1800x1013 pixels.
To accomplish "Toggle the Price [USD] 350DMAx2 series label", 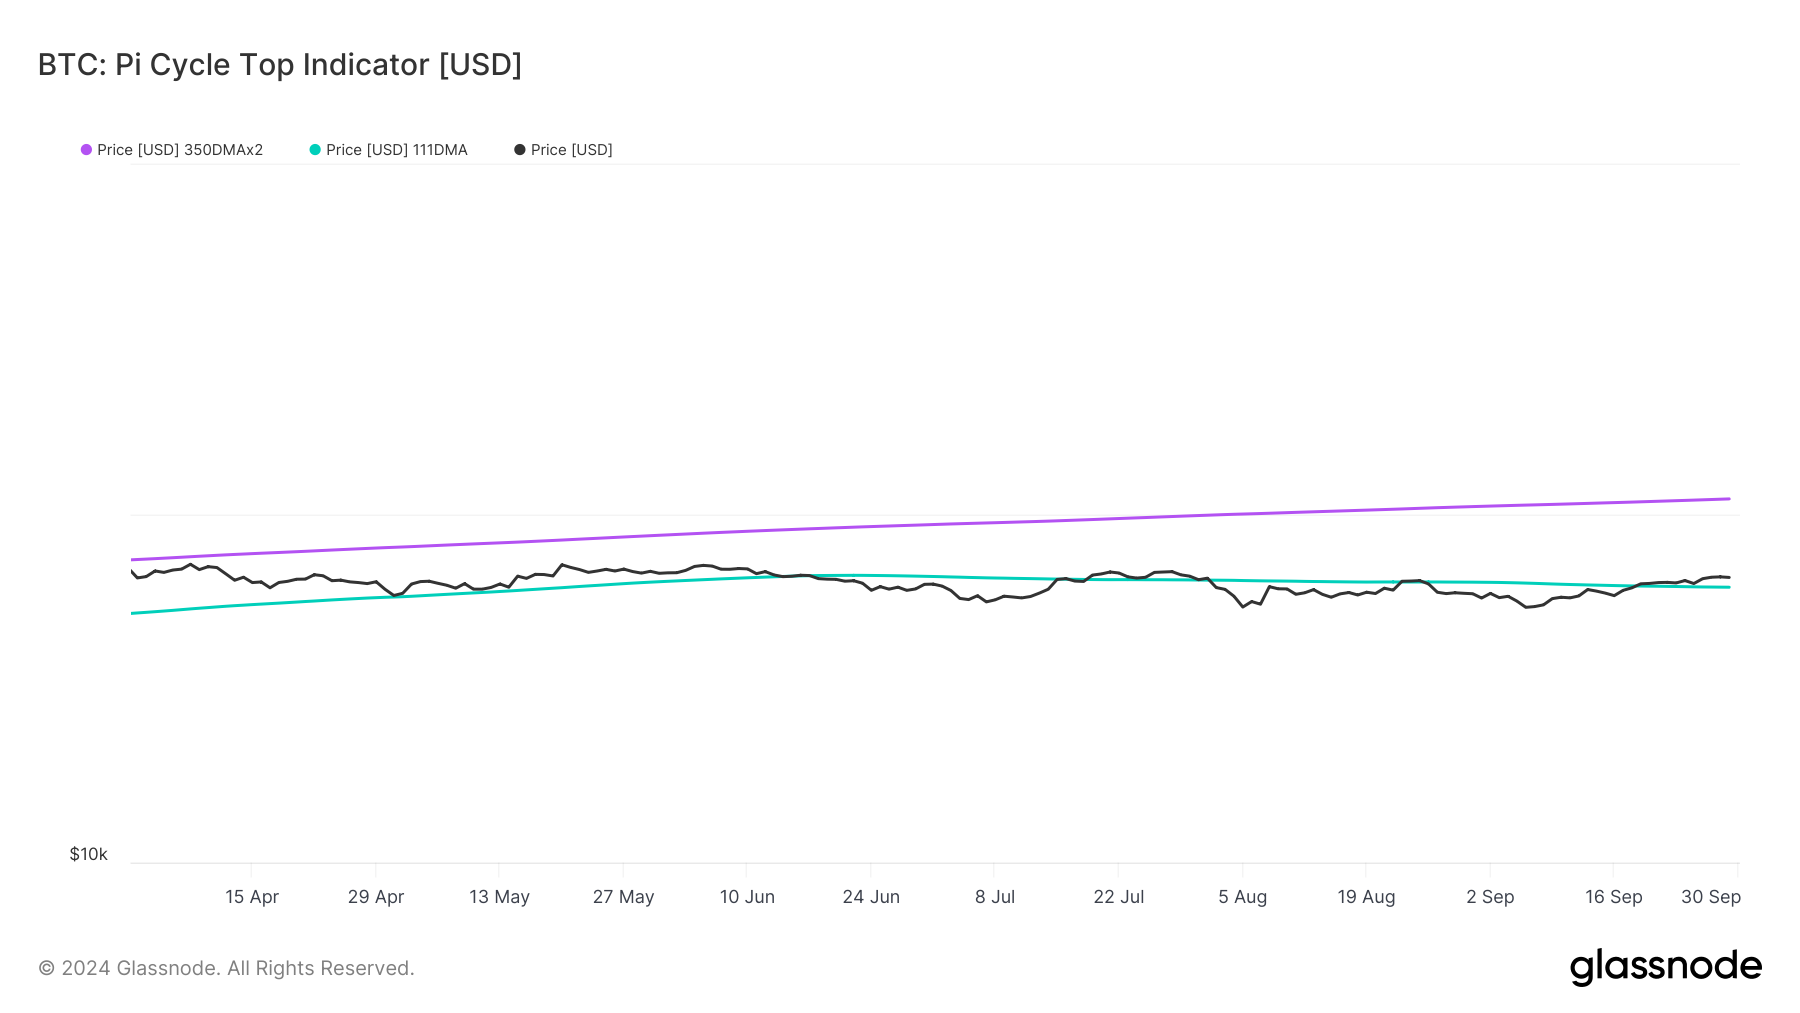I will tap(180, 150).
